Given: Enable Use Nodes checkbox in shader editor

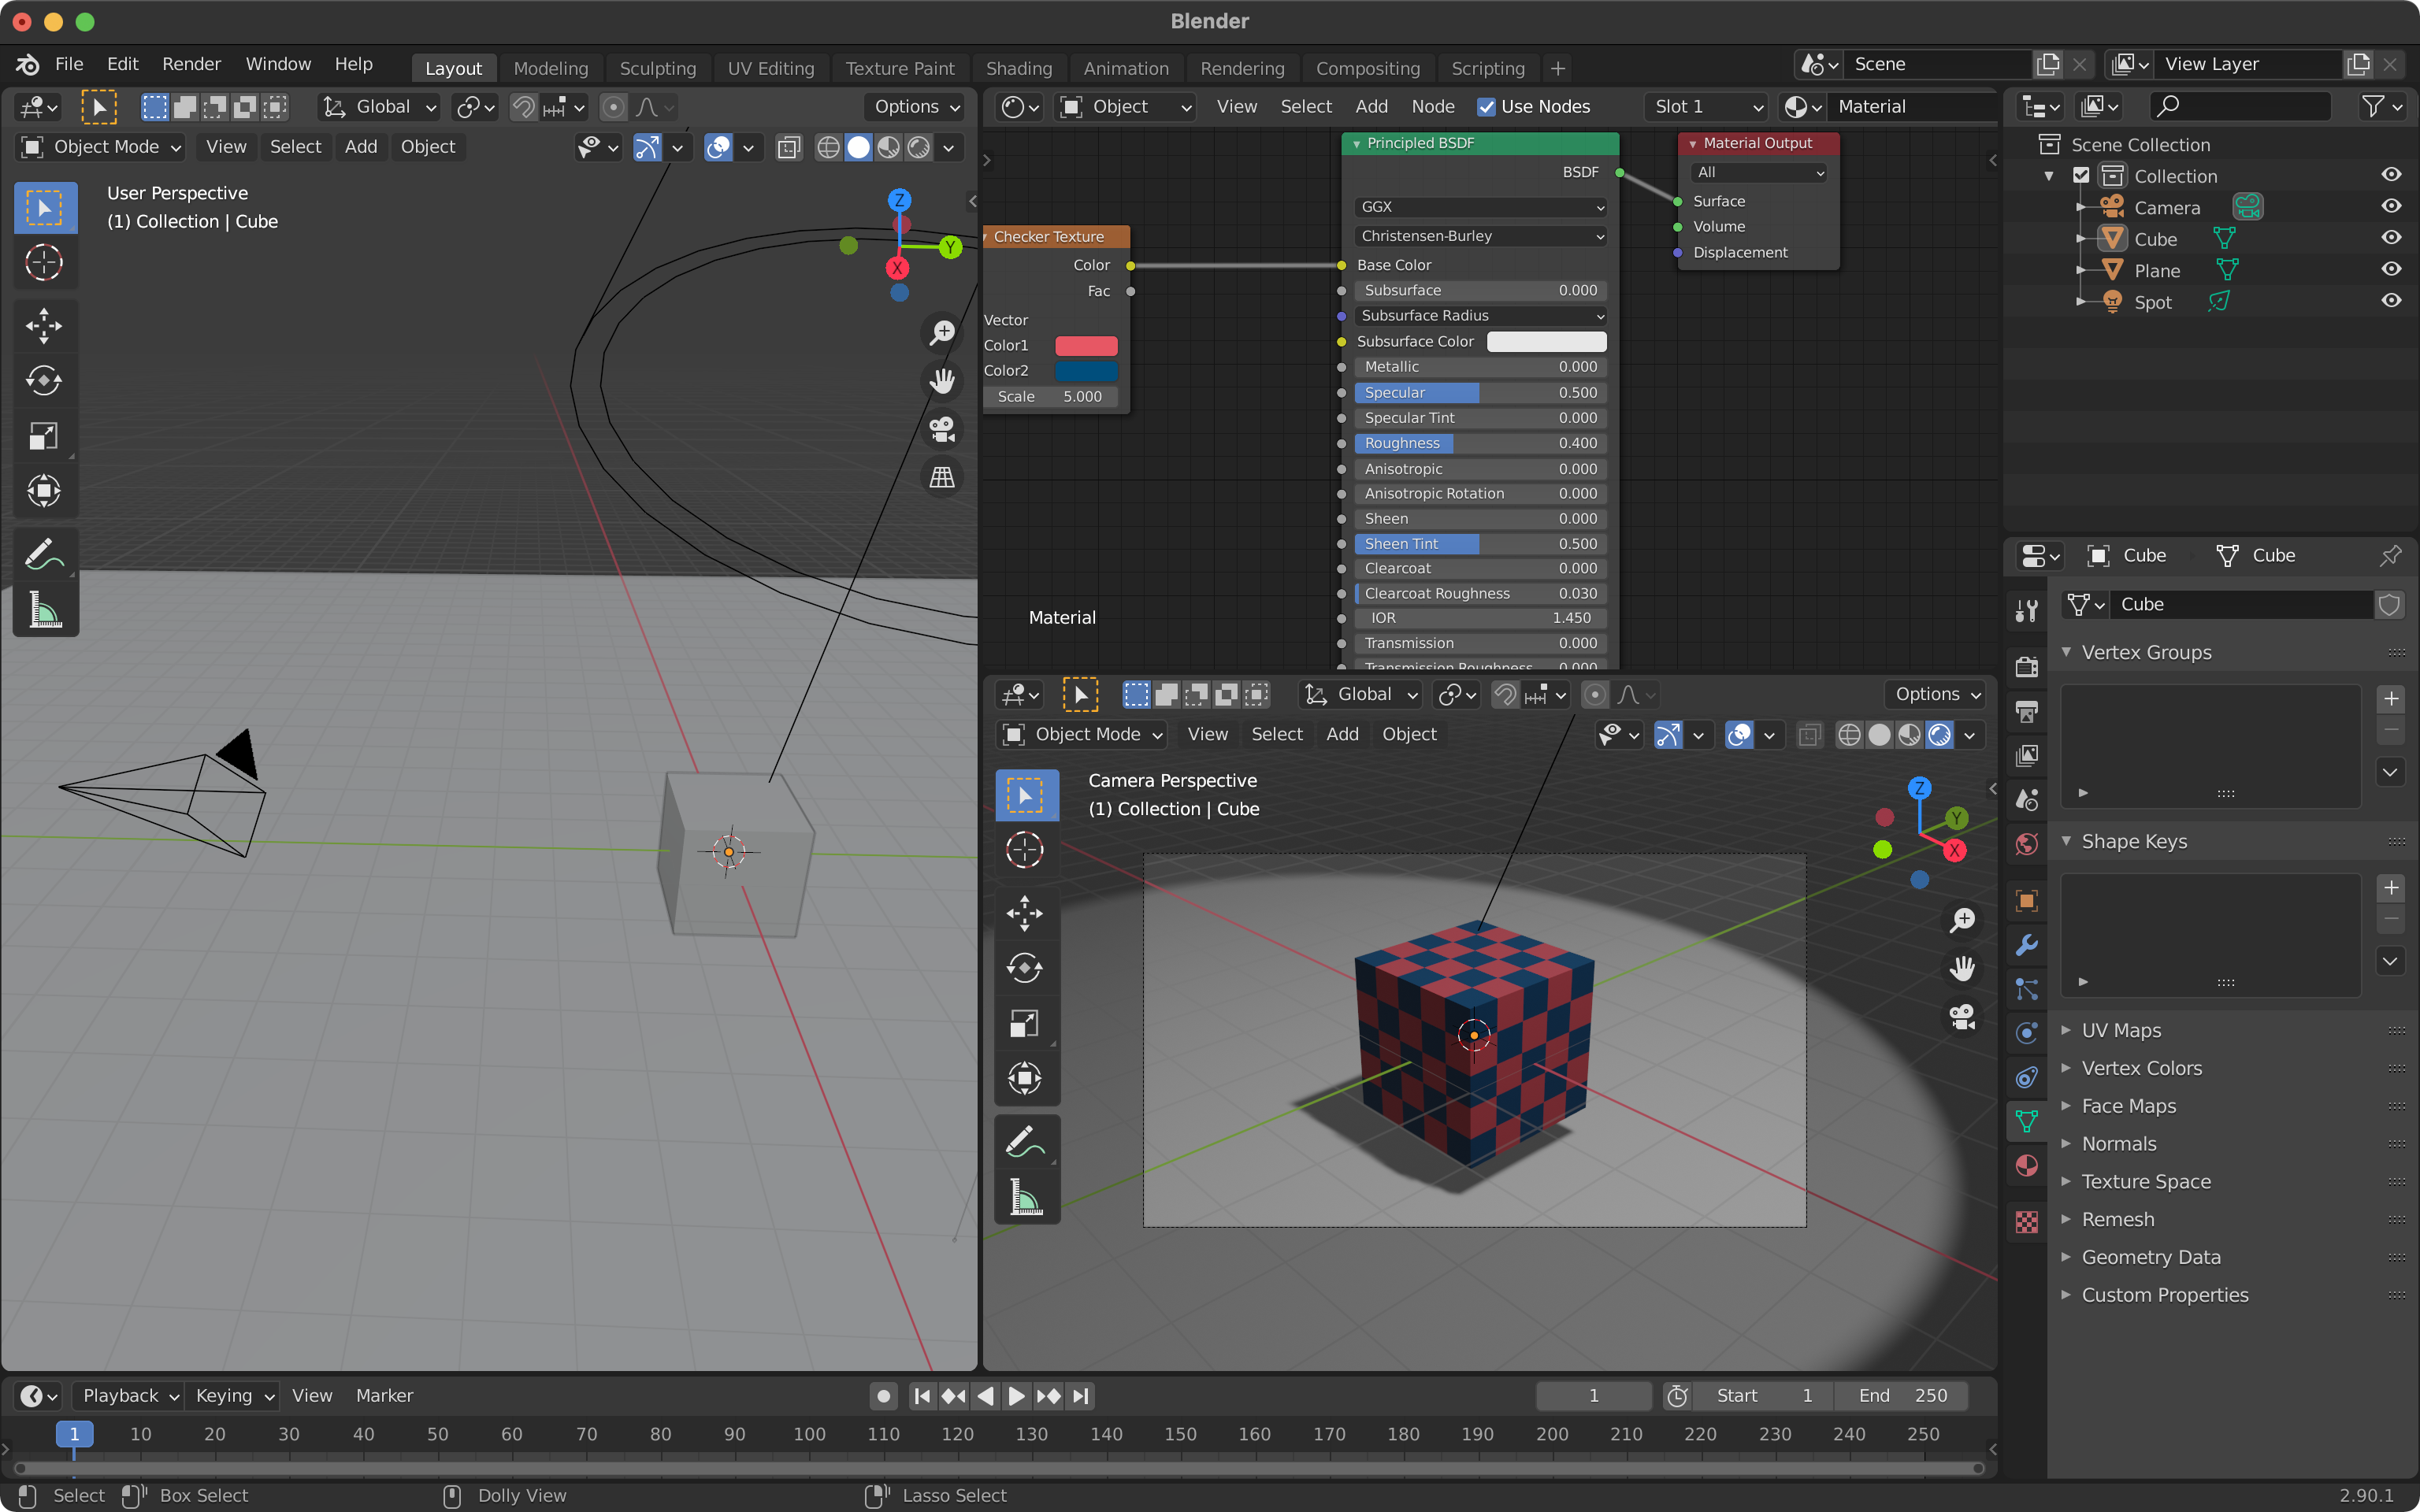Looking at the screenshot, I should click(x=1483, y=106).
